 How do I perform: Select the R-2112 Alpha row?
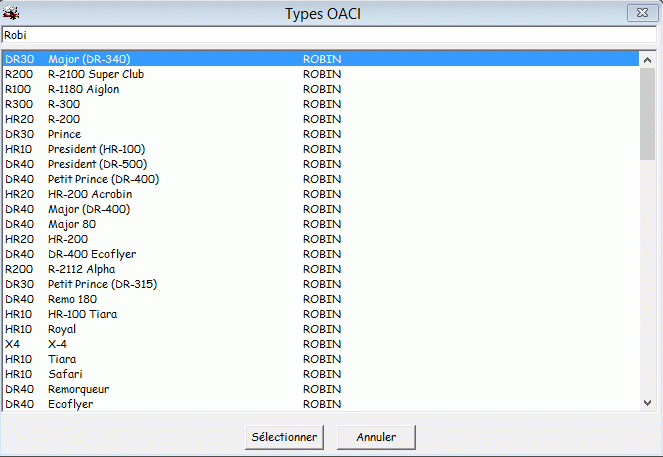pos(321,269)
